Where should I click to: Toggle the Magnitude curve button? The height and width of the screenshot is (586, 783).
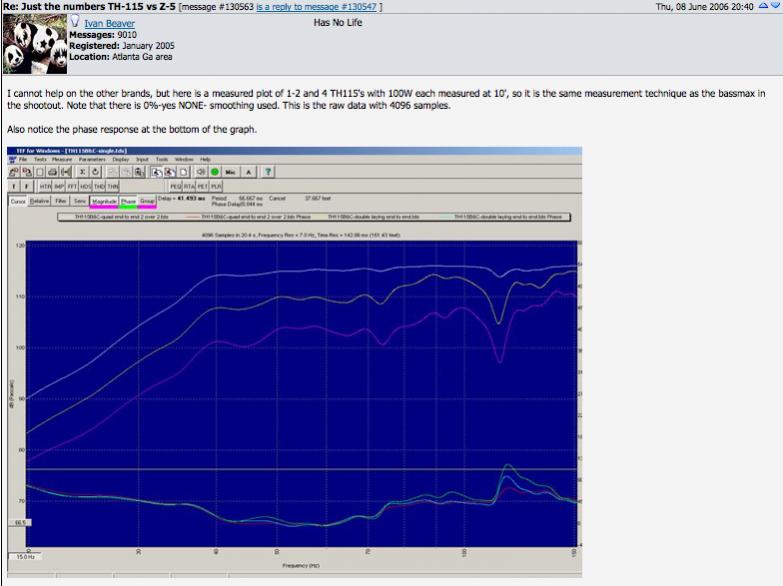pyautogui.click(x=104, y=201)
